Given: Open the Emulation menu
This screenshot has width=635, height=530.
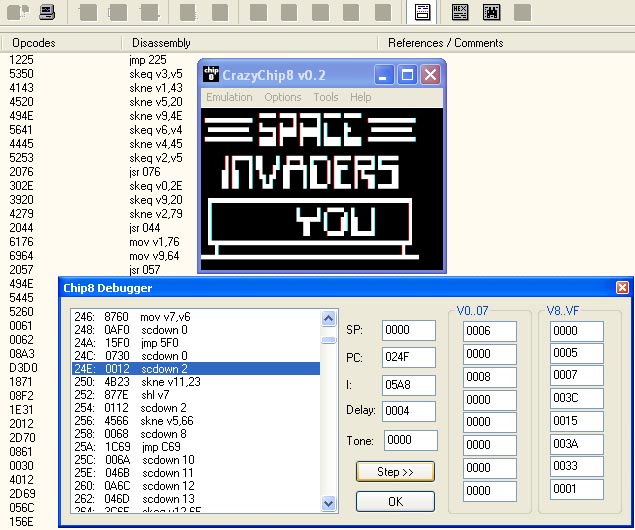Looking at the screenshot, I should 229,97.
